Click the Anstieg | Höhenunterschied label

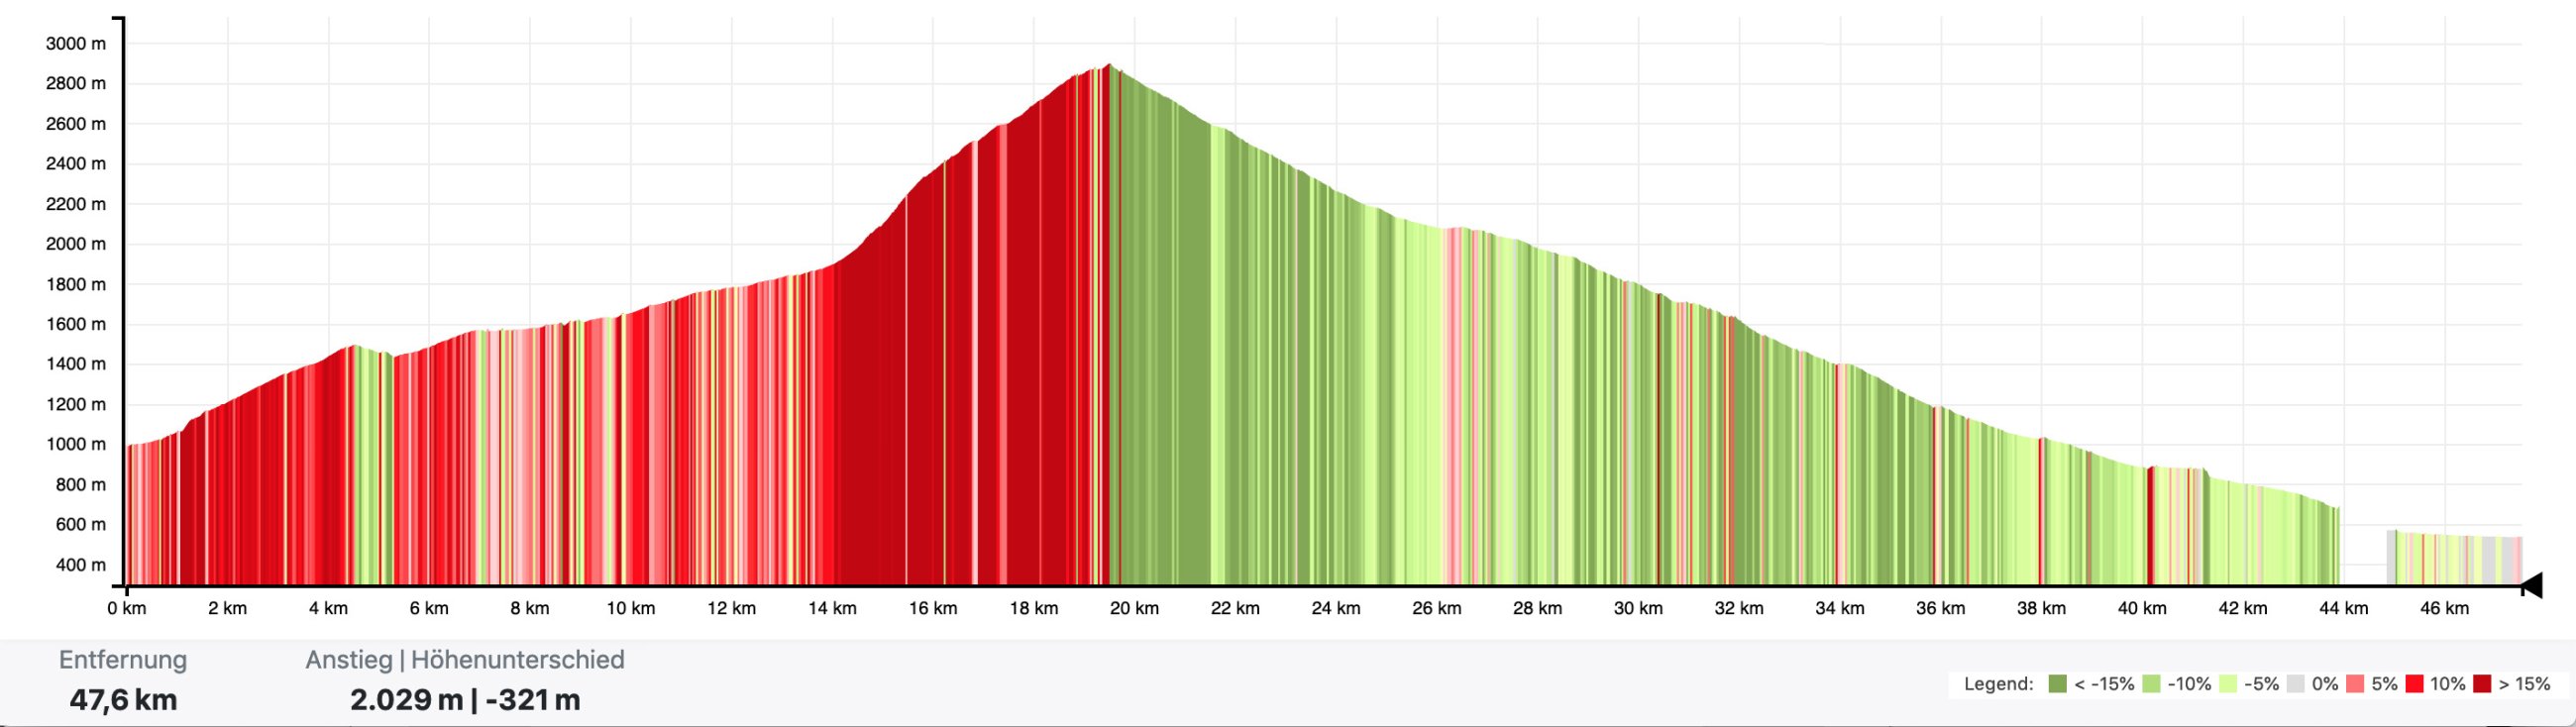point(465,660)
